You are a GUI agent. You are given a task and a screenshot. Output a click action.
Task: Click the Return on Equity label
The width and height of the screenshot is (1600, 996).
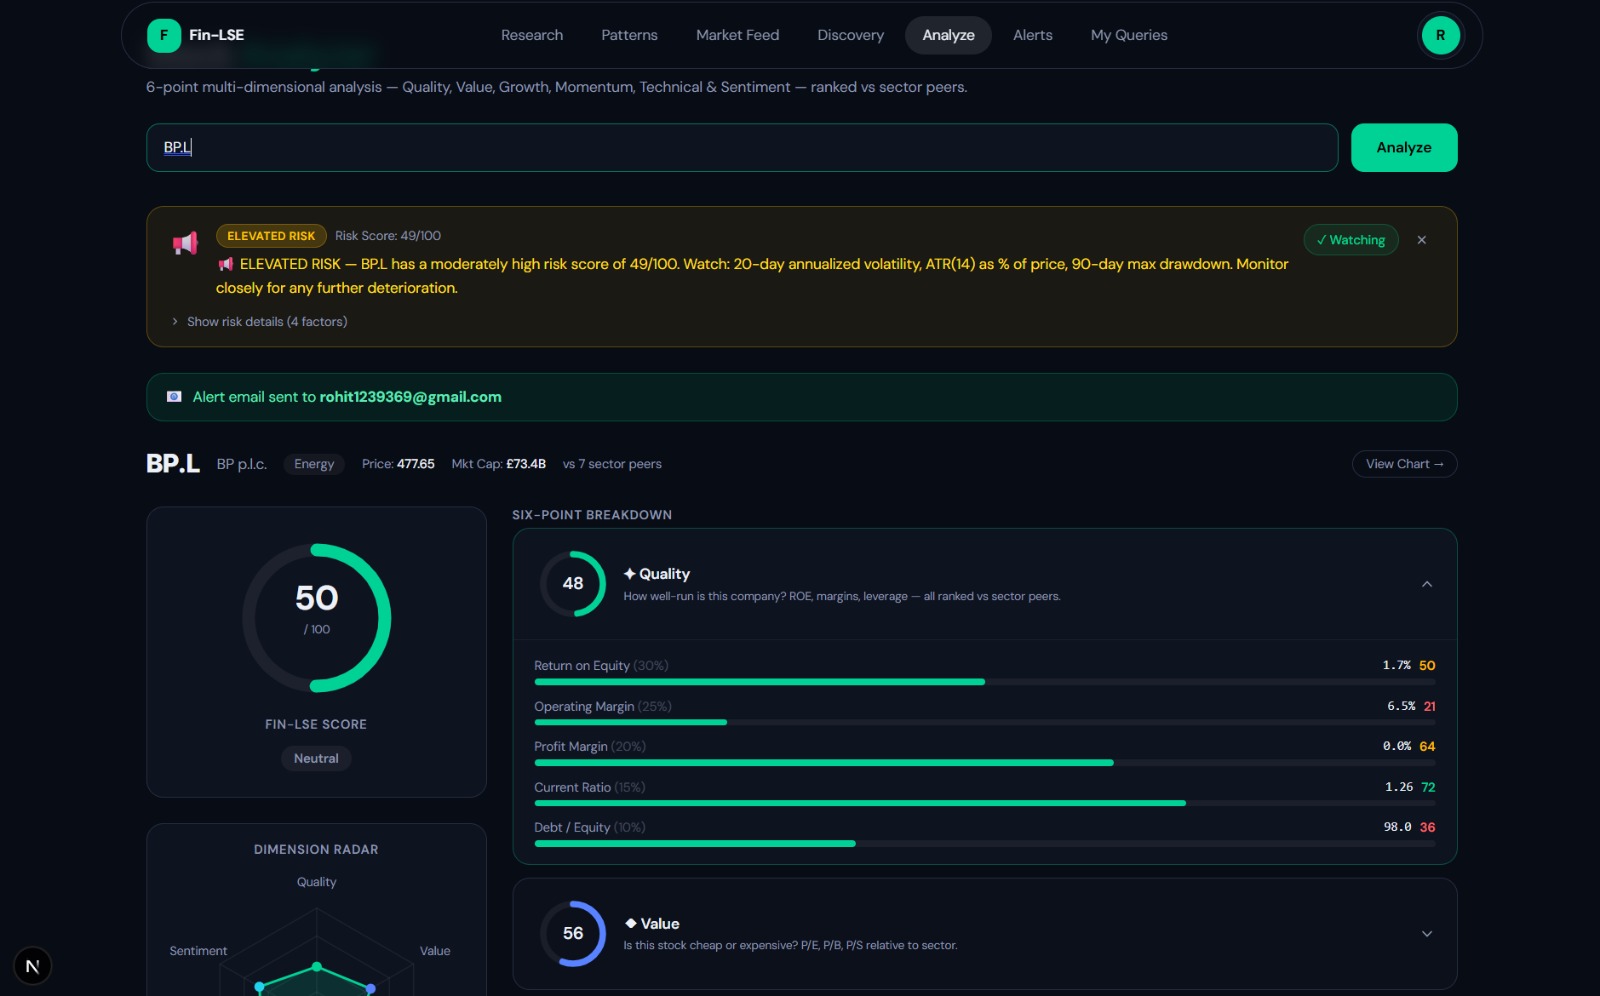pyautogui.click(x=582, y=666)
